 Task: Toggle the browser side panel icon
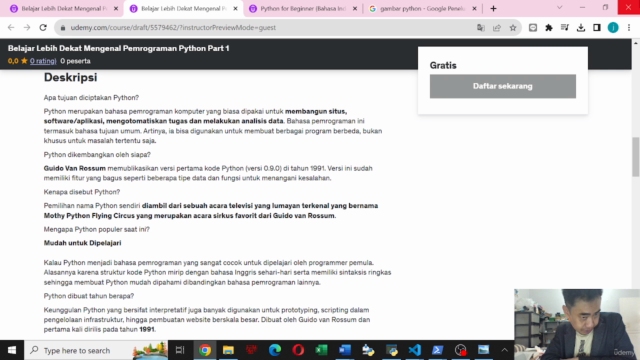pos(597,28)
